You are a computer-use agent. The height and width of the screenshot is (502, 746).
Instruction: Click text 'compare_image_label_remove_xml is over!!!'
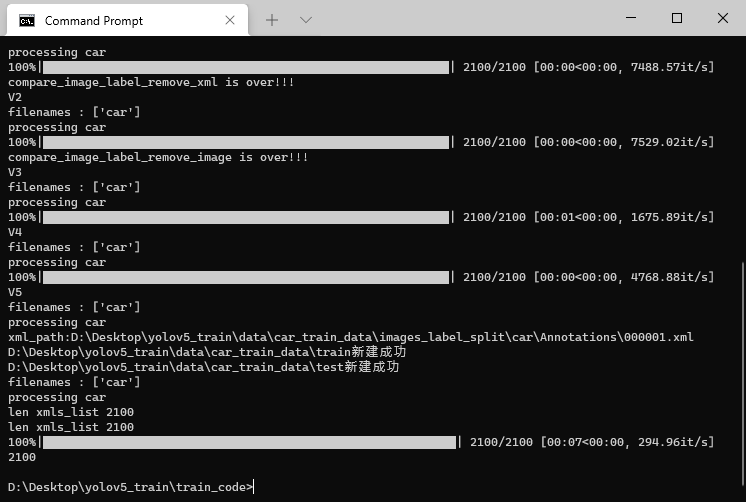[151, 82]
